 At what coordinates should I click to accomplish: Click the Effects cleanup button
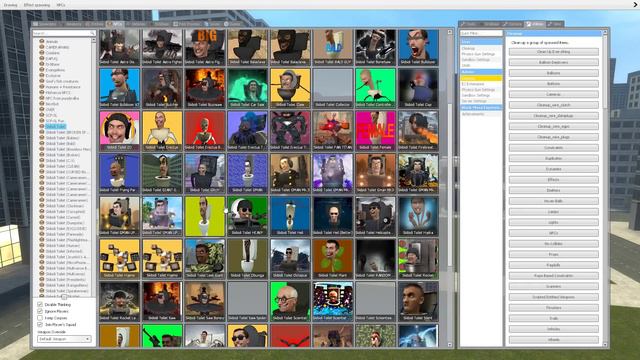coord(553,180)
